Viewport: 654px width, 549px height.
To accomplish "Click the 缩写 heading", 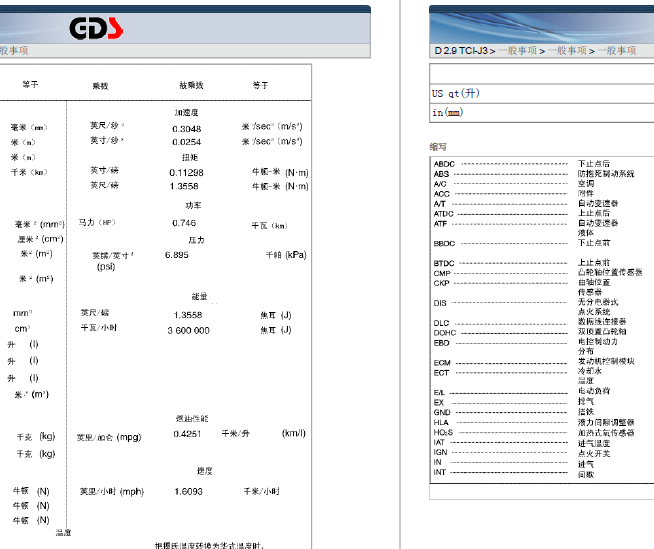I will tap(438, 147).
